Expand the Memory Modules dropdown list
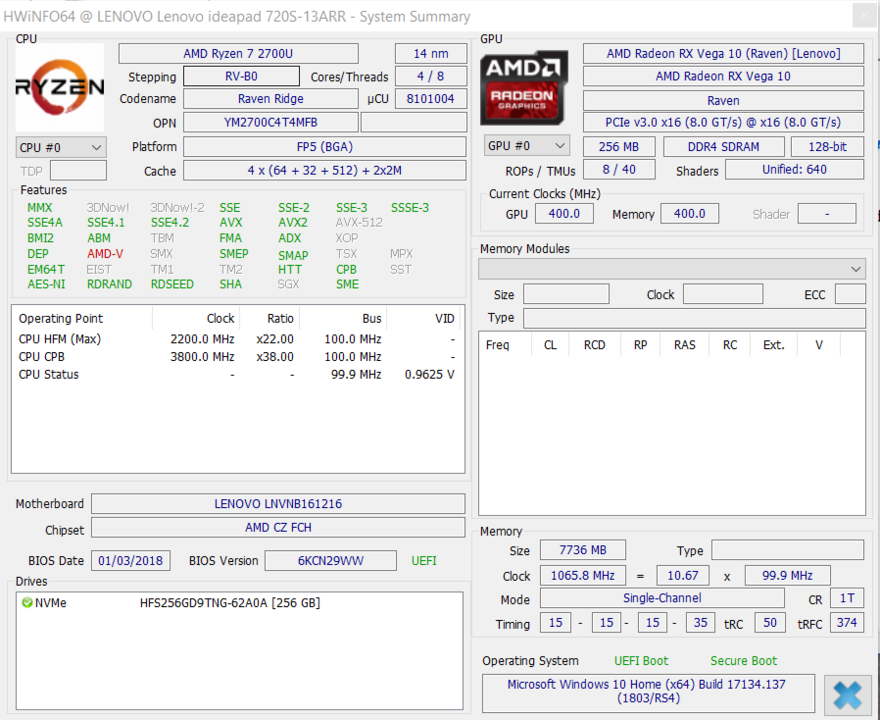This screenshot has height=720, width=880. pyautogui.click(x=671, y=269)
